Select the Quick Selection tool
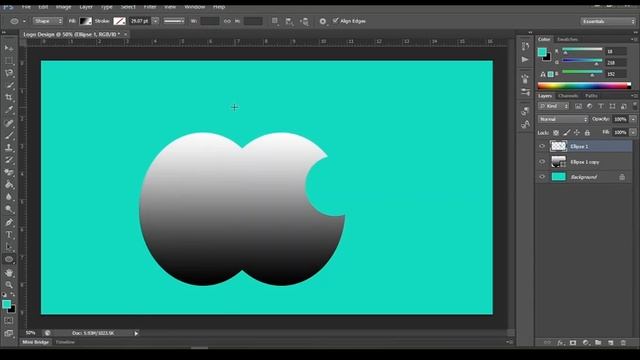 pyautogui.click(x=9, y=85)
